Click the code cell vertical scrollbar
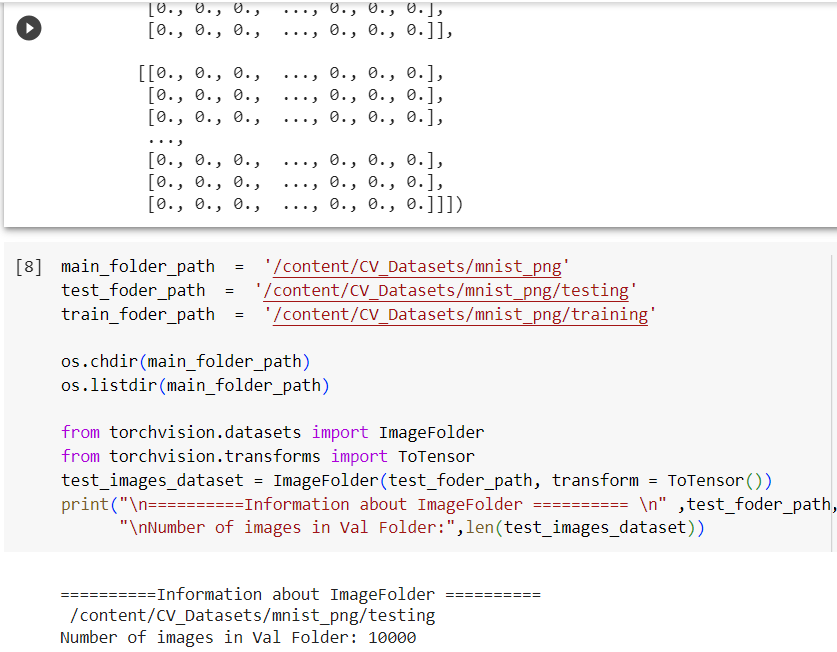This screenshot has height=652, width=837. [x=832, y=403]
